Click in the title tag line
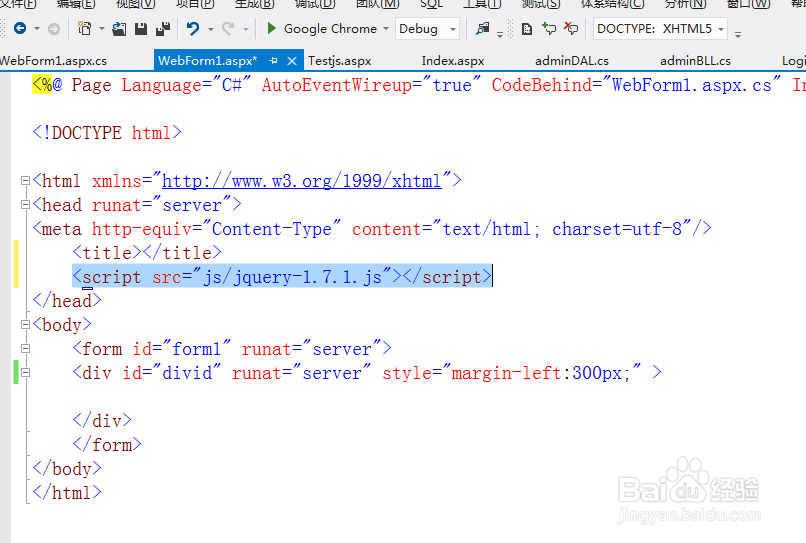The image size is (806, 543). [x=147, y=252]
